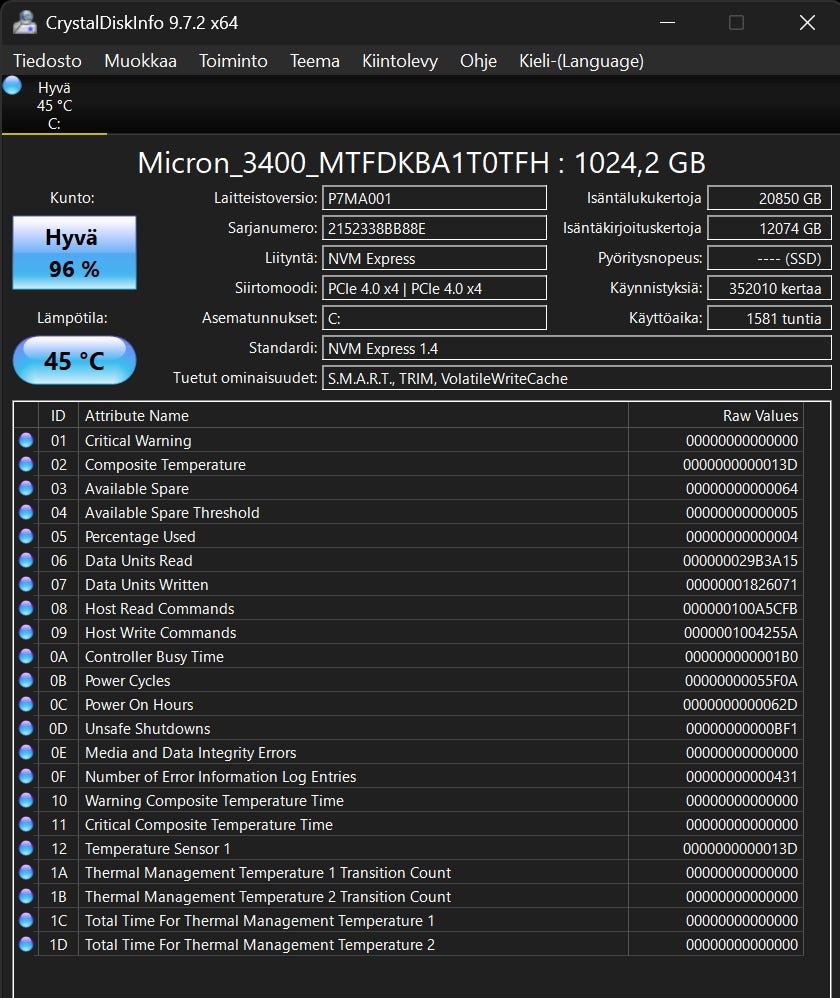Open the Tiedosto menu

(x=47, y=61)
